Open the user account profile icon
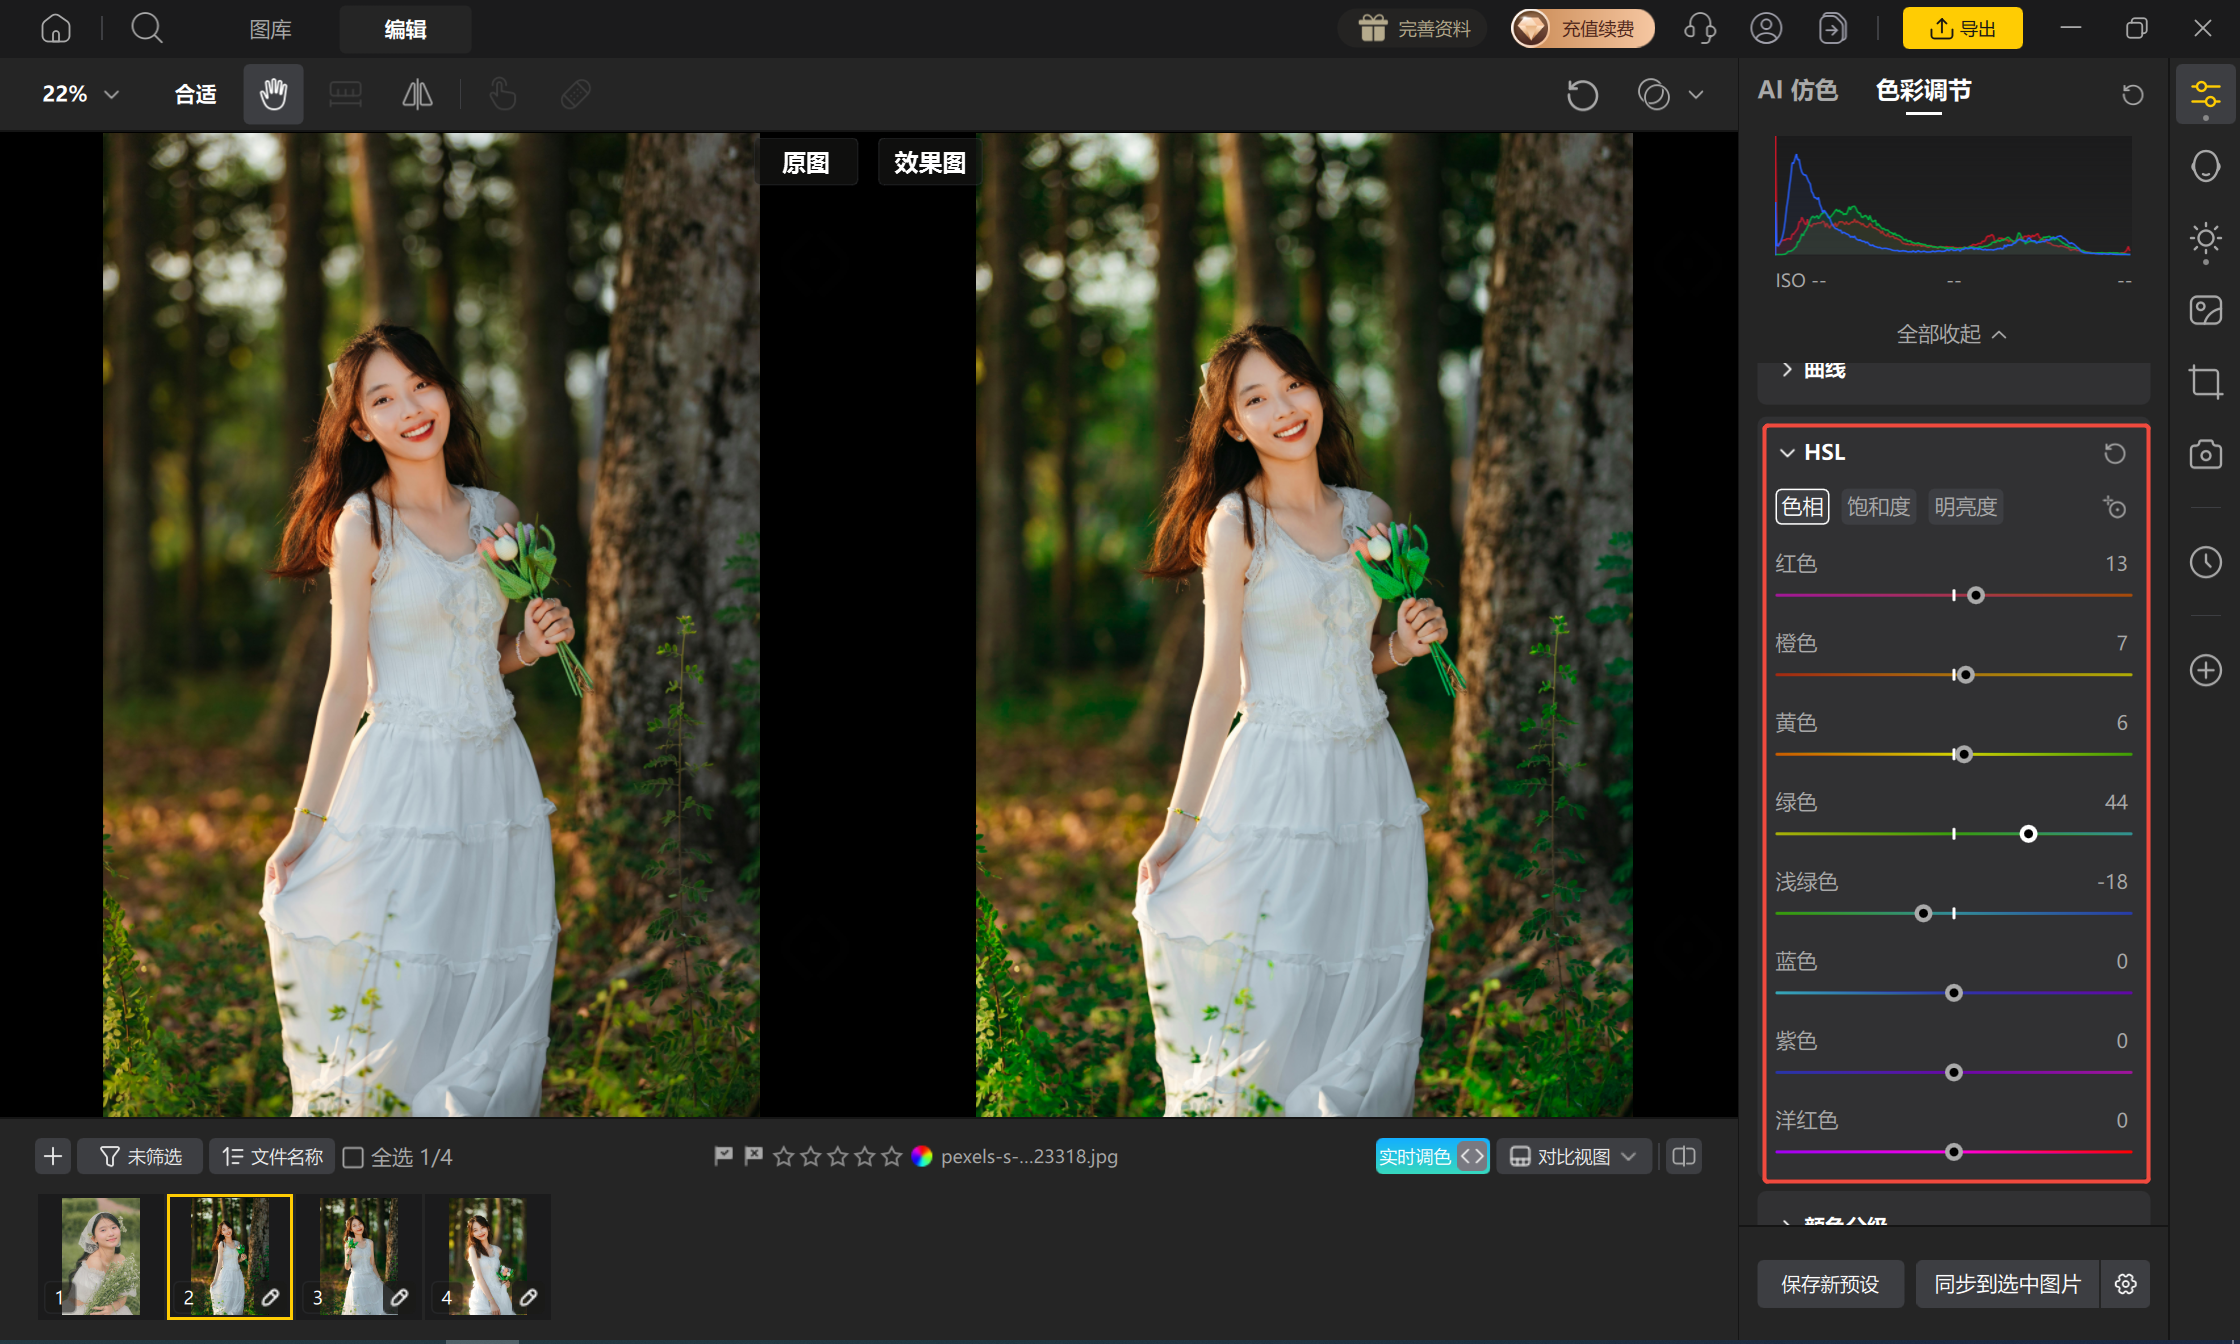The height and width of the screenshot is (1344, 2240). click(1766, 28)
